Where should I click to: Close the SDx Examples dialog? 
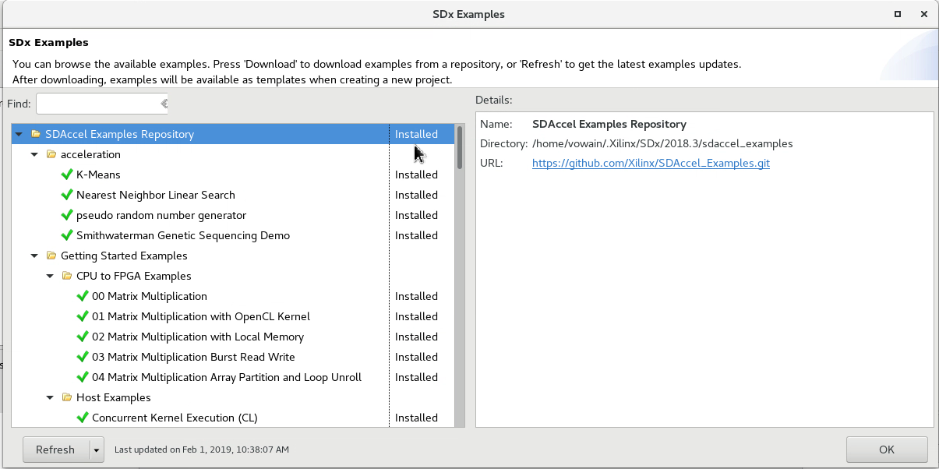tap(924, 14)
